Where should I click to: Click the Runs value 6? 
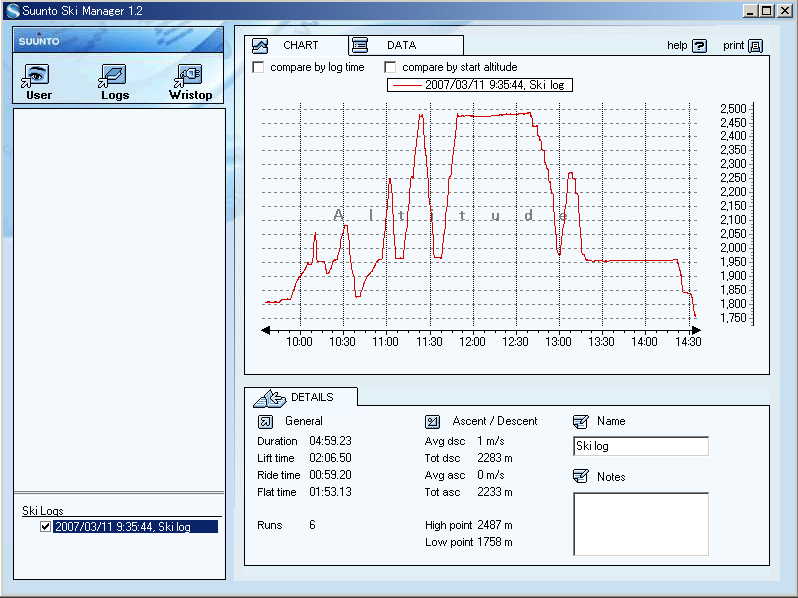312,525
